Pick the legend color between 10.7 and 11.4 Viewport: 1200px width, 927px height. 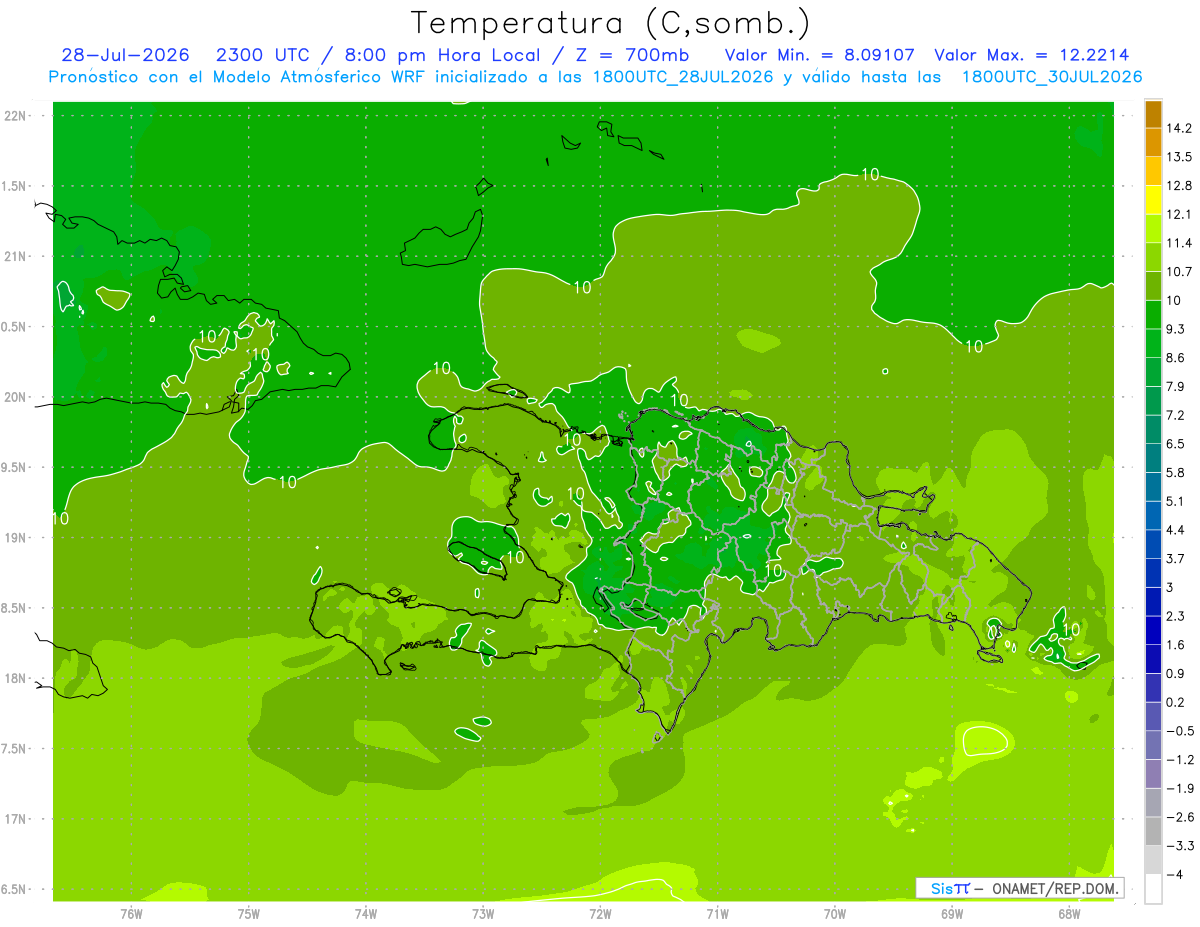1153,258
